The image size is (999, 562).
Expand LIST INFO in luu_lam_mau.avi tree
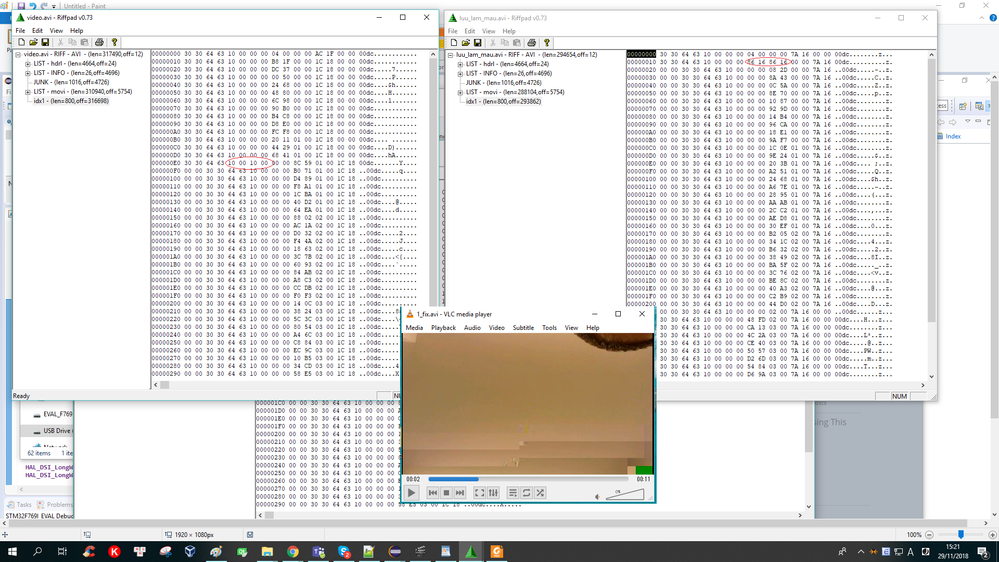pos(460,74)
